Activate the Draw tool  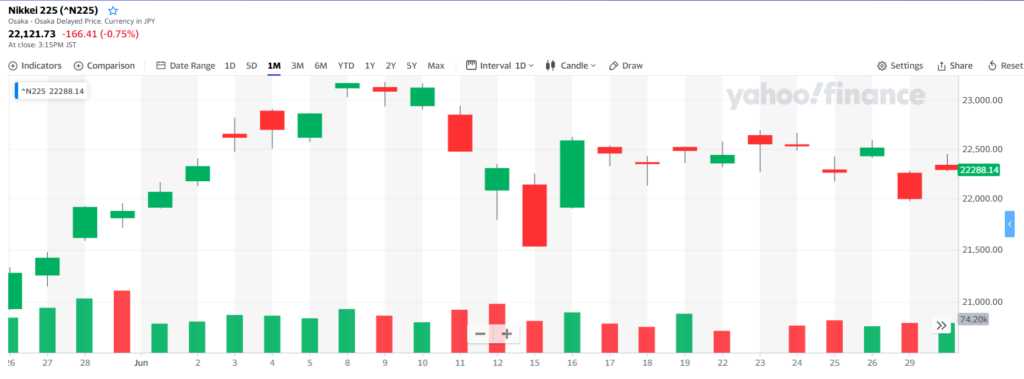click(626, 65)
